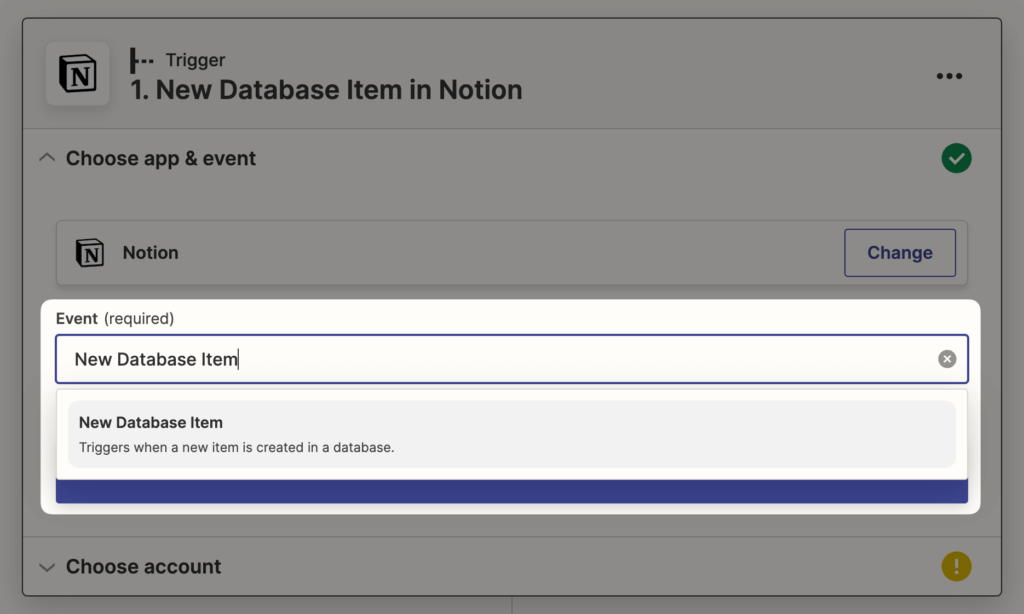The width and height of the screenshot is (1024, 614).
Task: Click the Trigger label text
Action: click(195, 60)
